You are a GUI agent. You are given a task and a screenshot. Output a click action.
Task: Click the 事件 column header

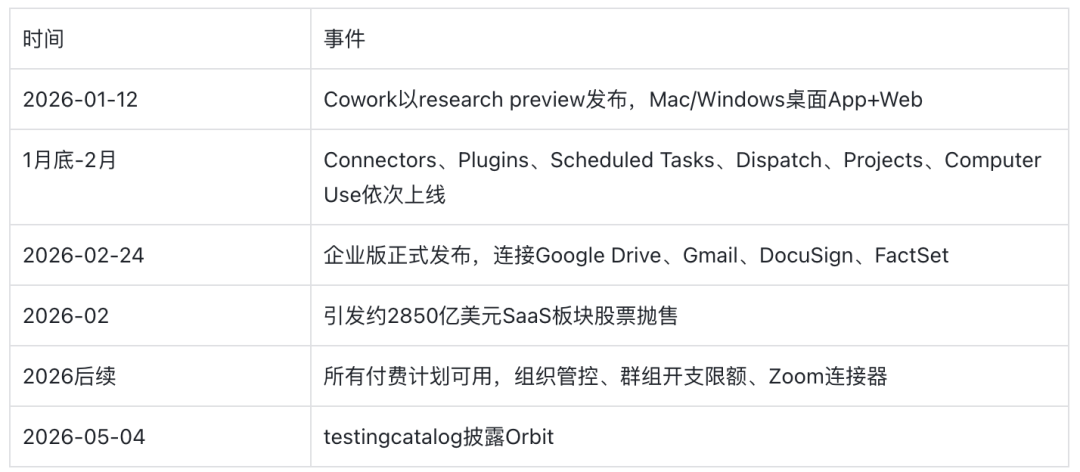(689, 39)
